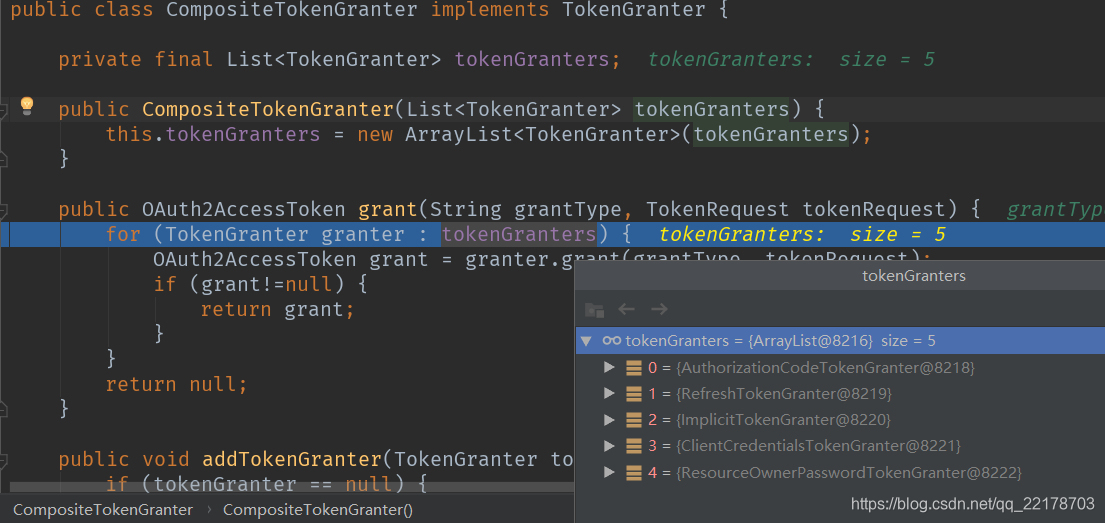
Task: Click the tokenGranters popup title bar
Action: click(x=840, y=276)
